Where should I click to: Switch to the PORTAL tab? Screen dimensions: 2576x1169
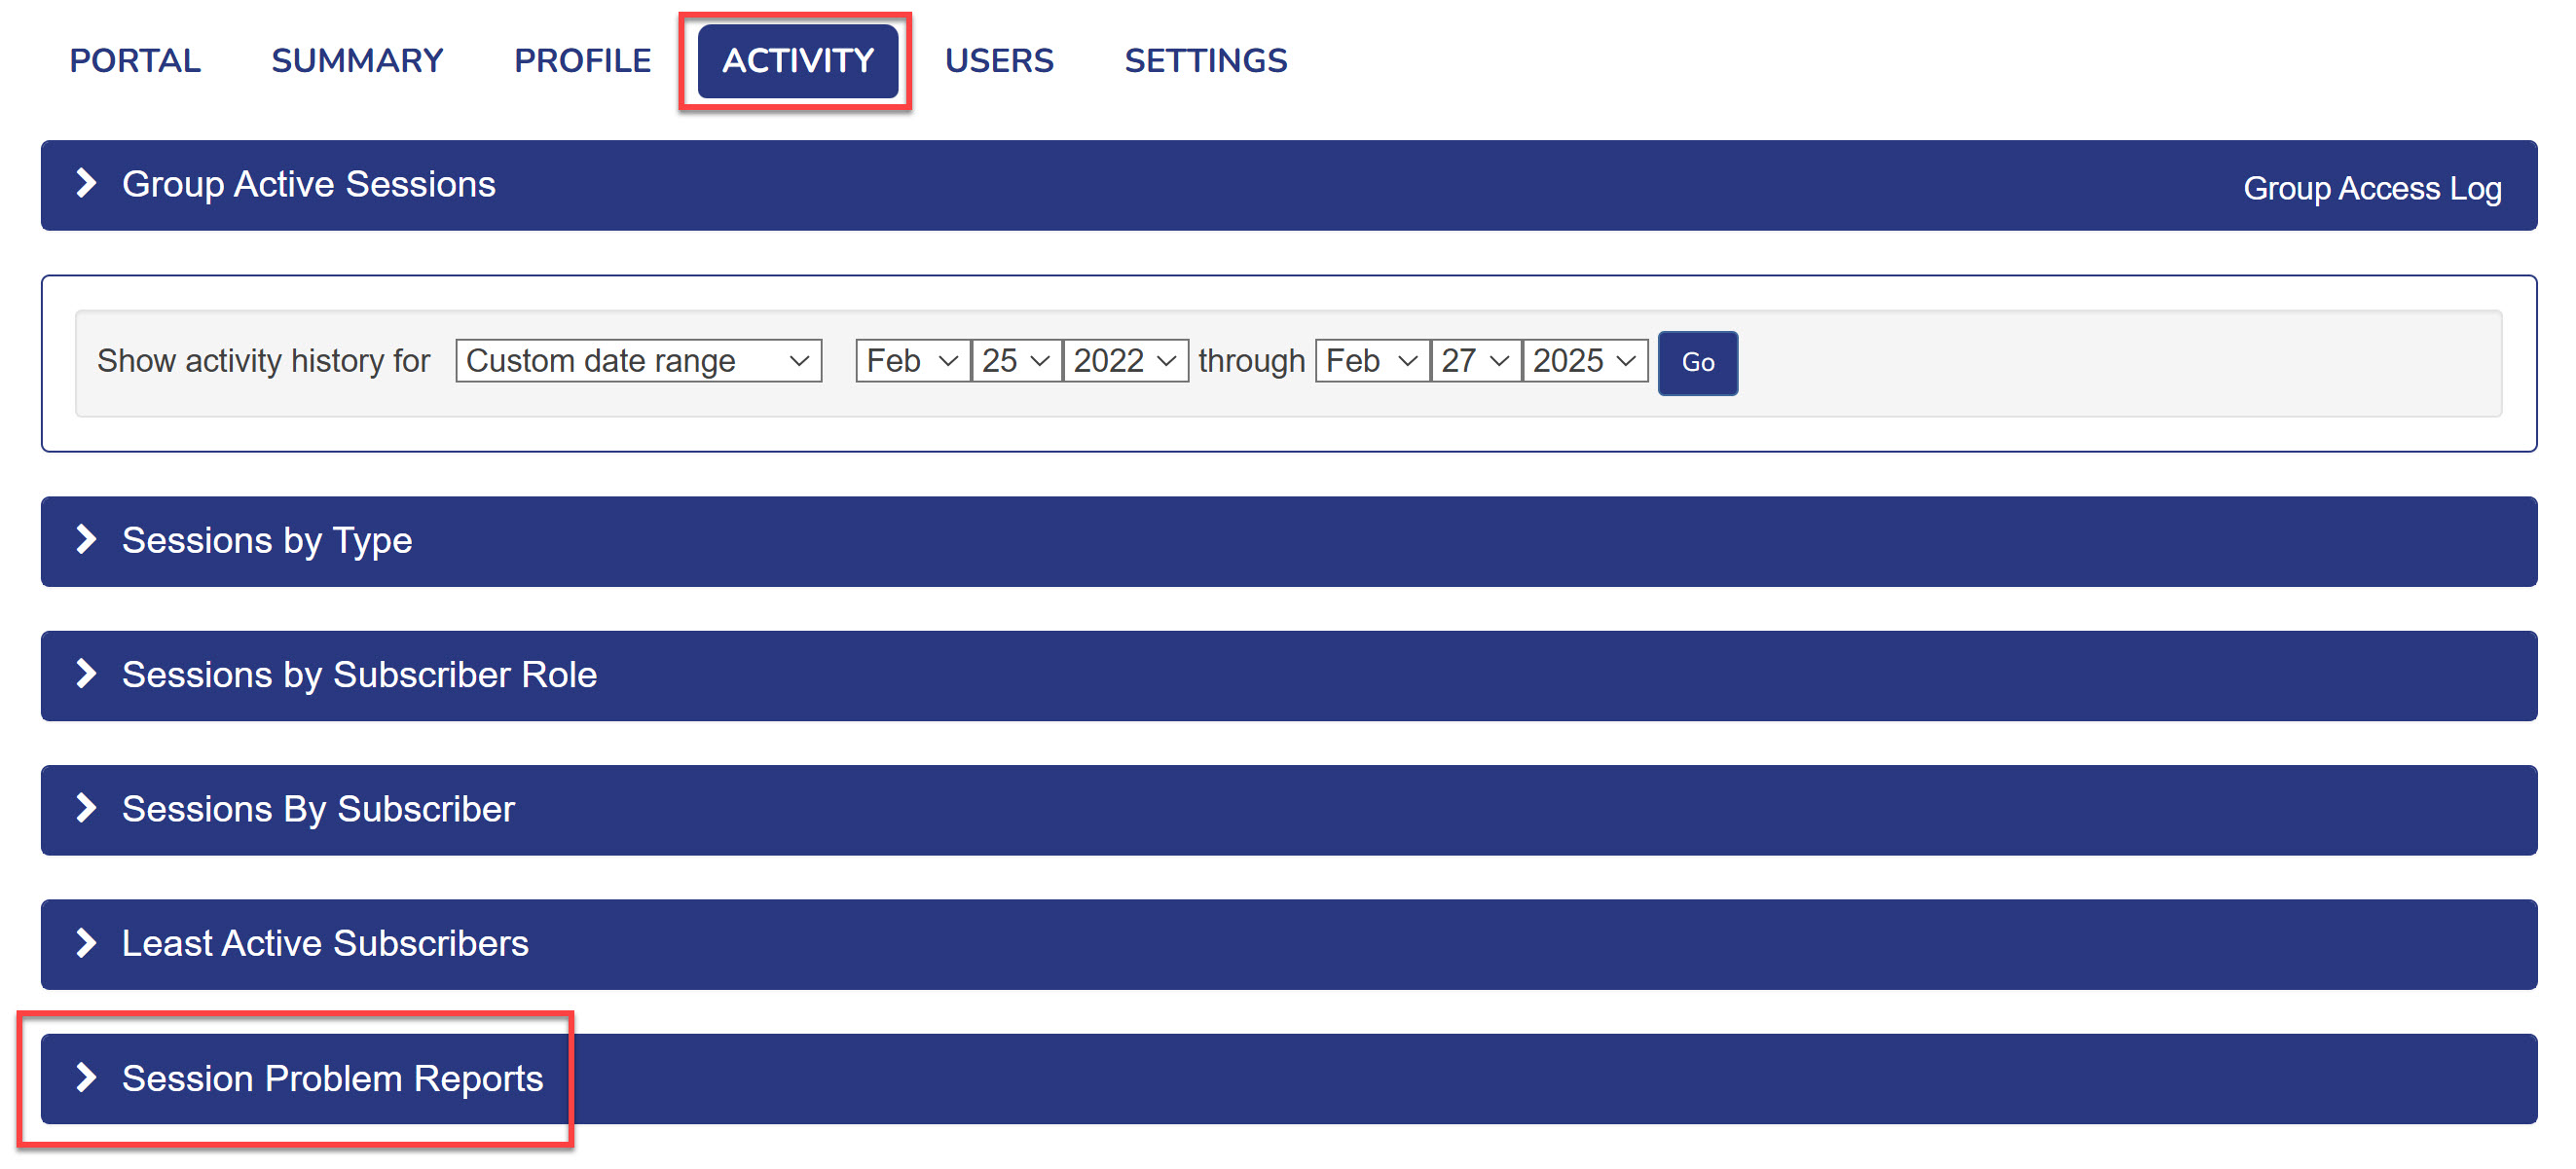135,61
